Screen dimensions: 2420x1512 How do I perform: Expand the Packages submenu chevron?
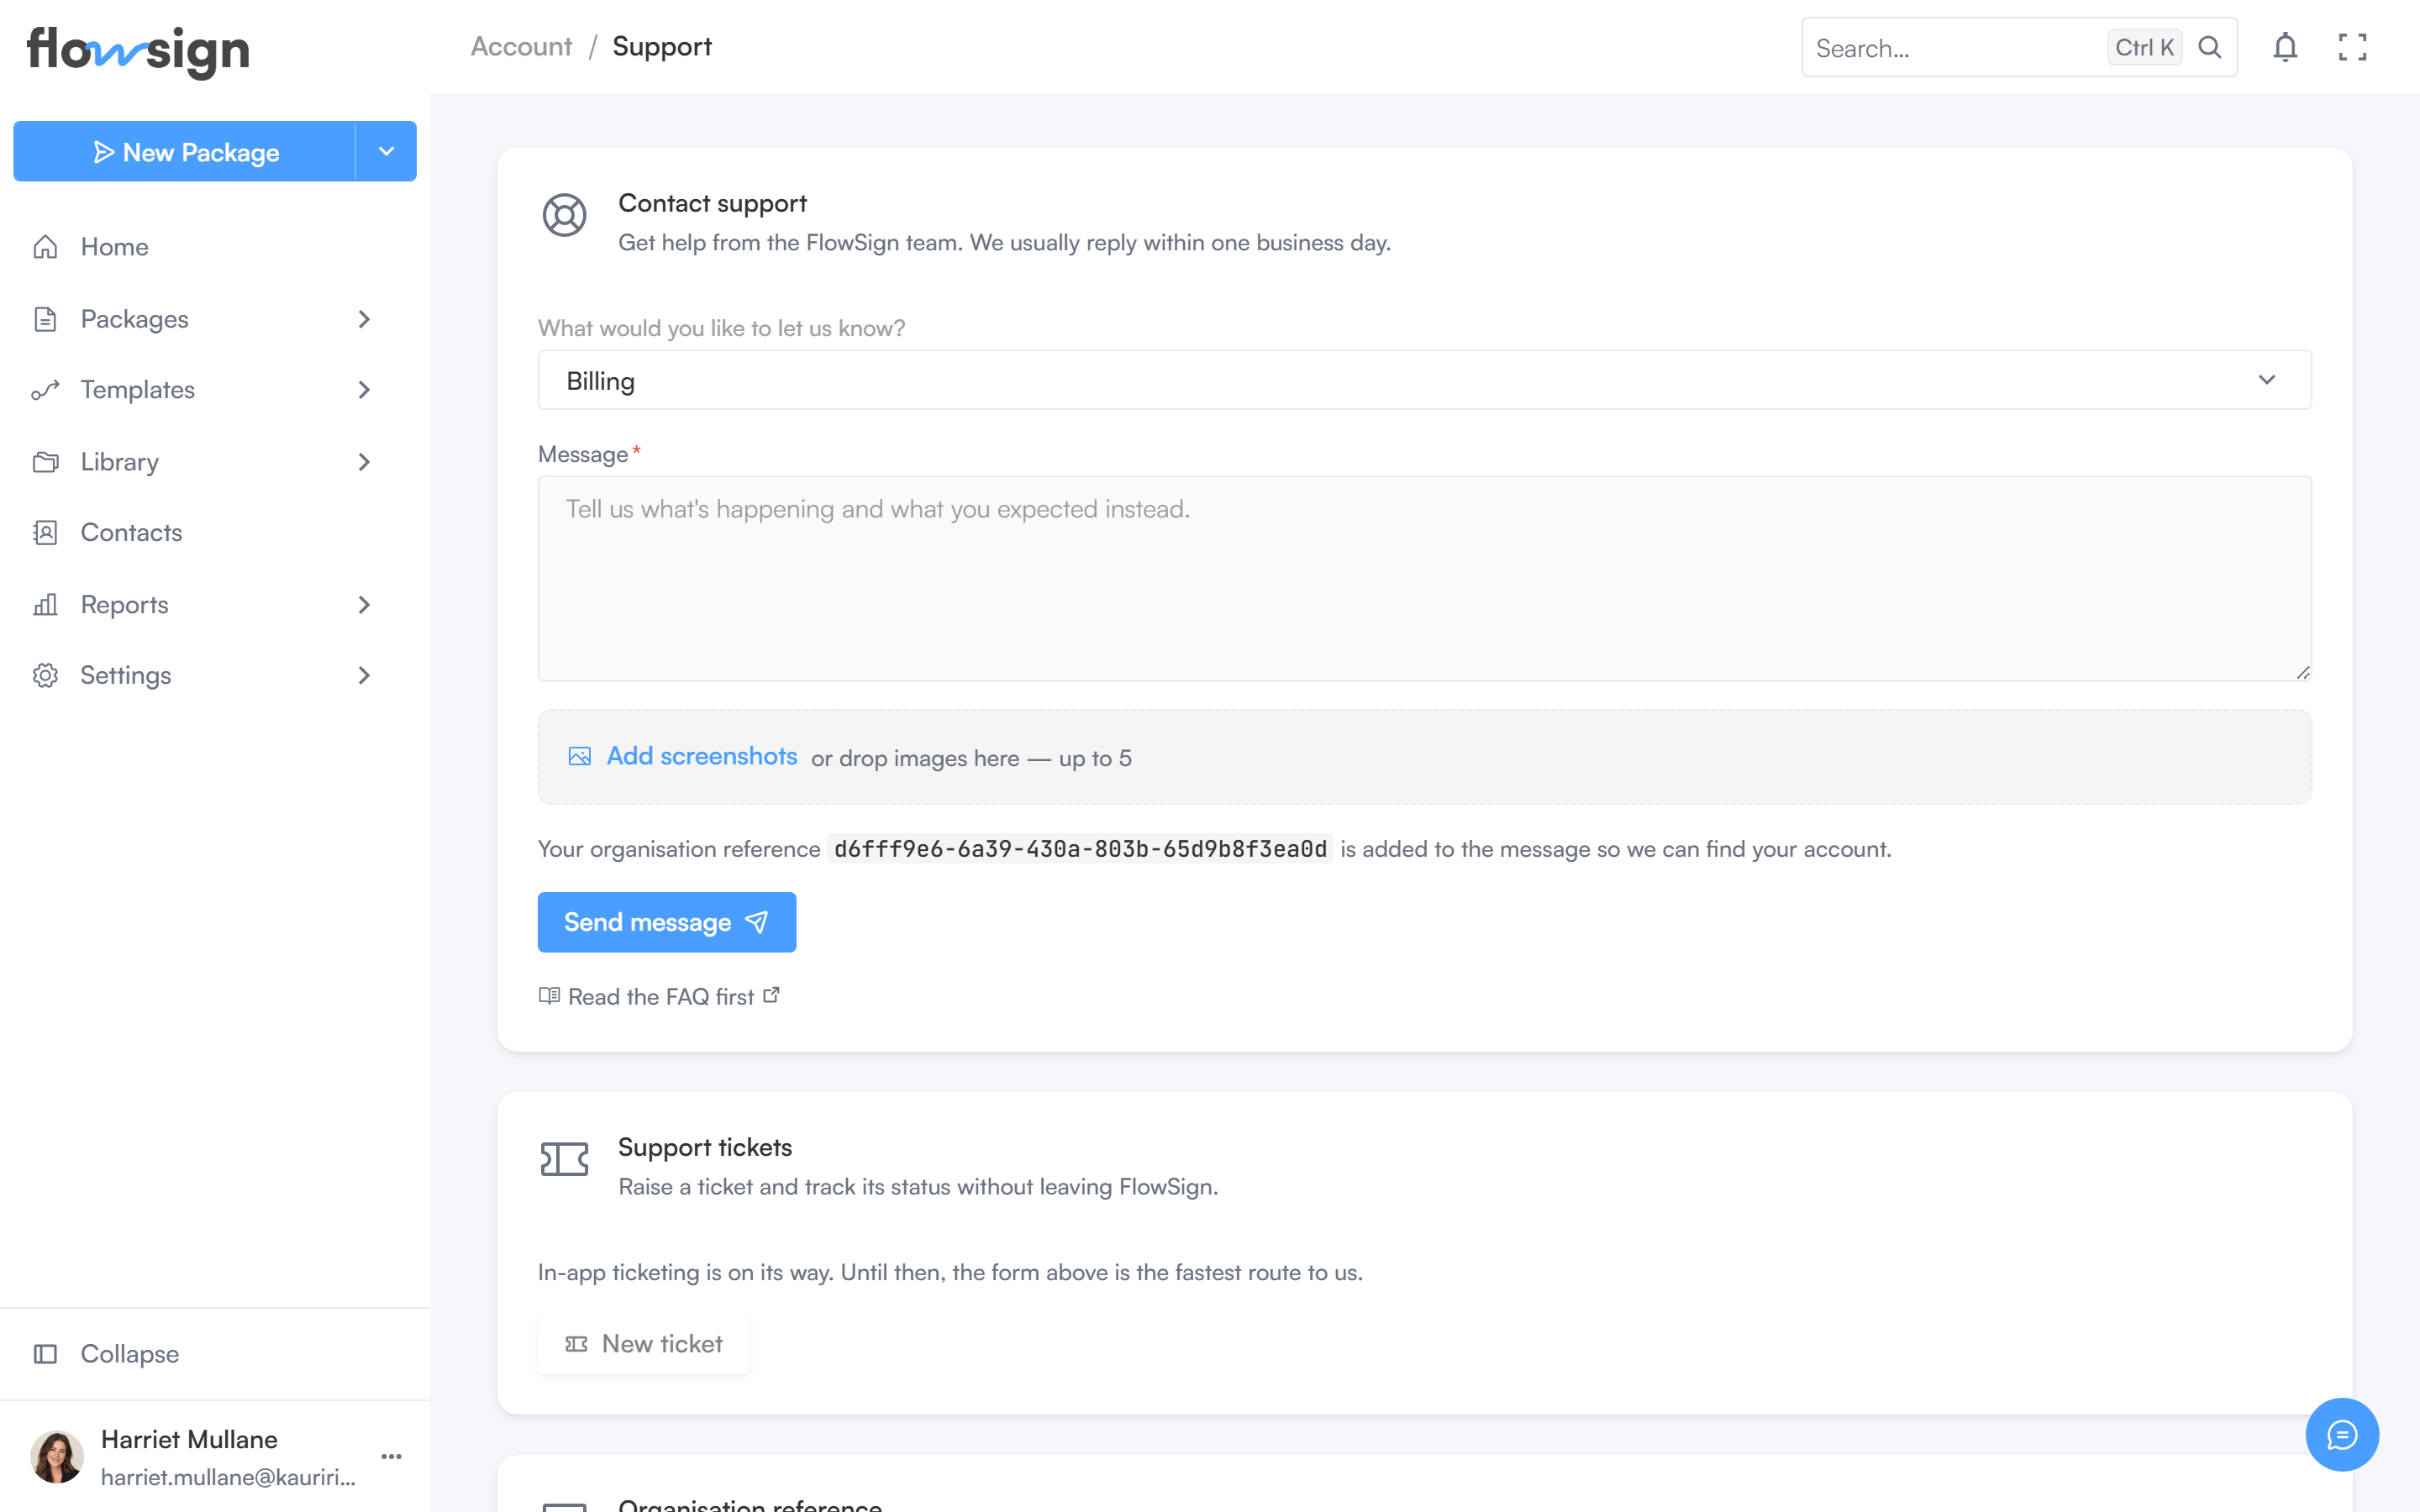(364, 319)
